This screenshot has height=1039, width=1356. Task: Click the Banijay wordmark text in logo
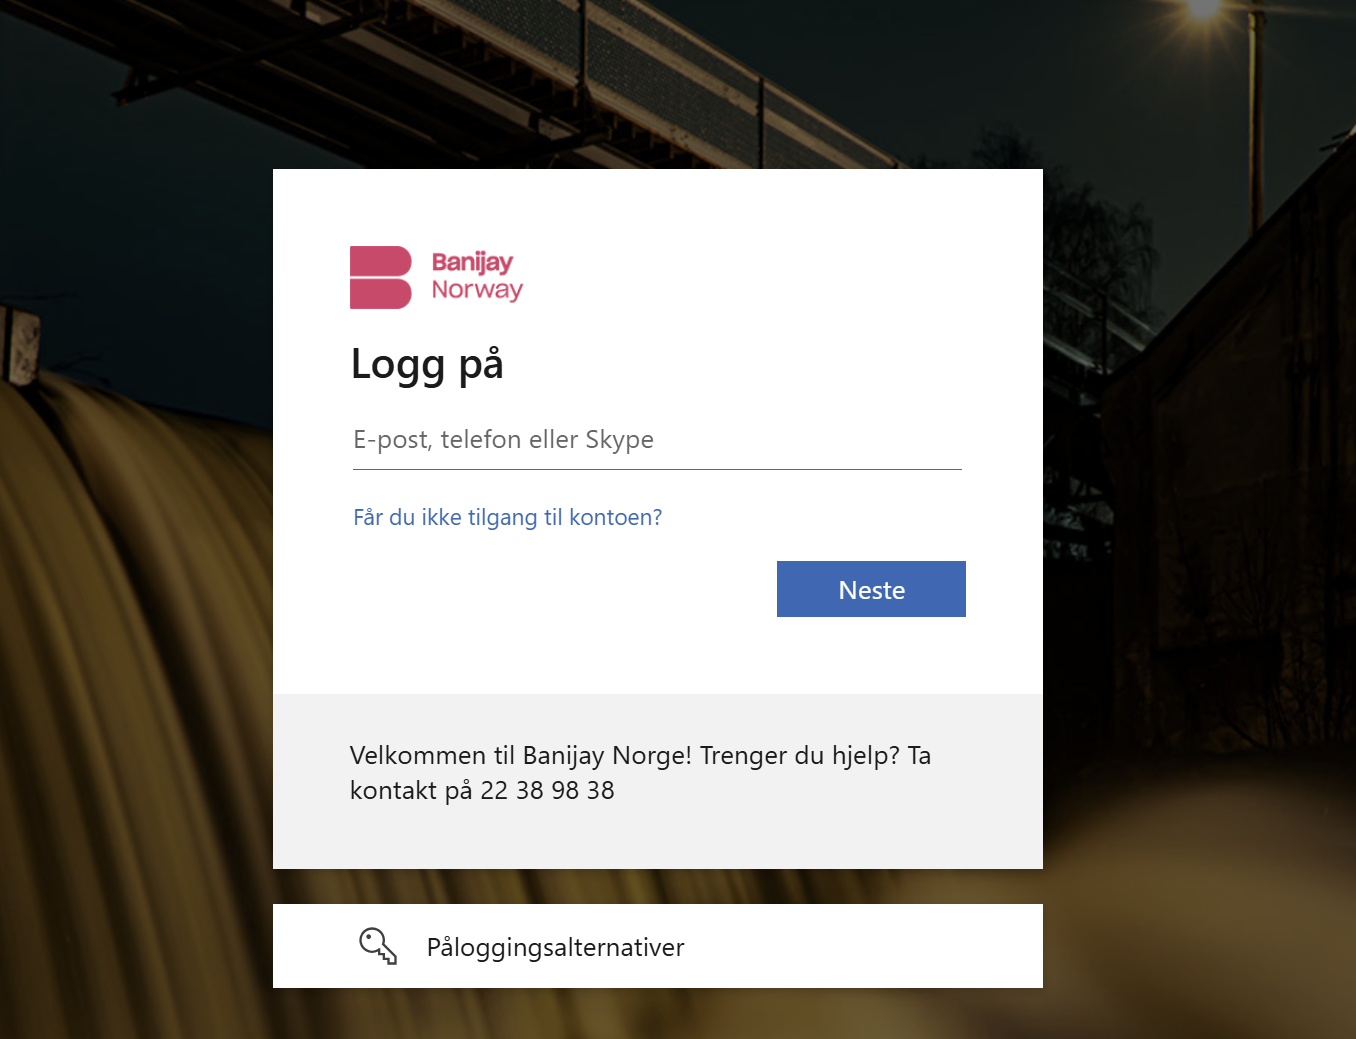click(x=472, y=262)
